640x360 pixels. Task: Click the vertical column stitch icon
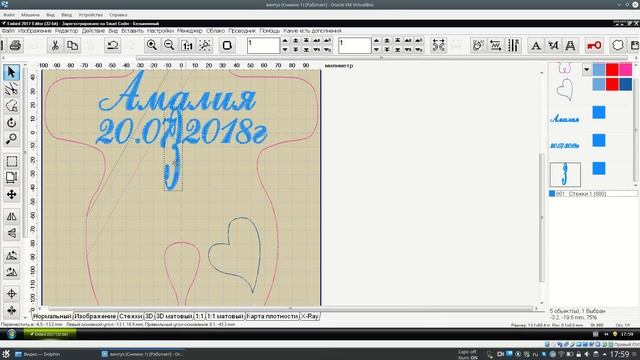pos(513,45)
